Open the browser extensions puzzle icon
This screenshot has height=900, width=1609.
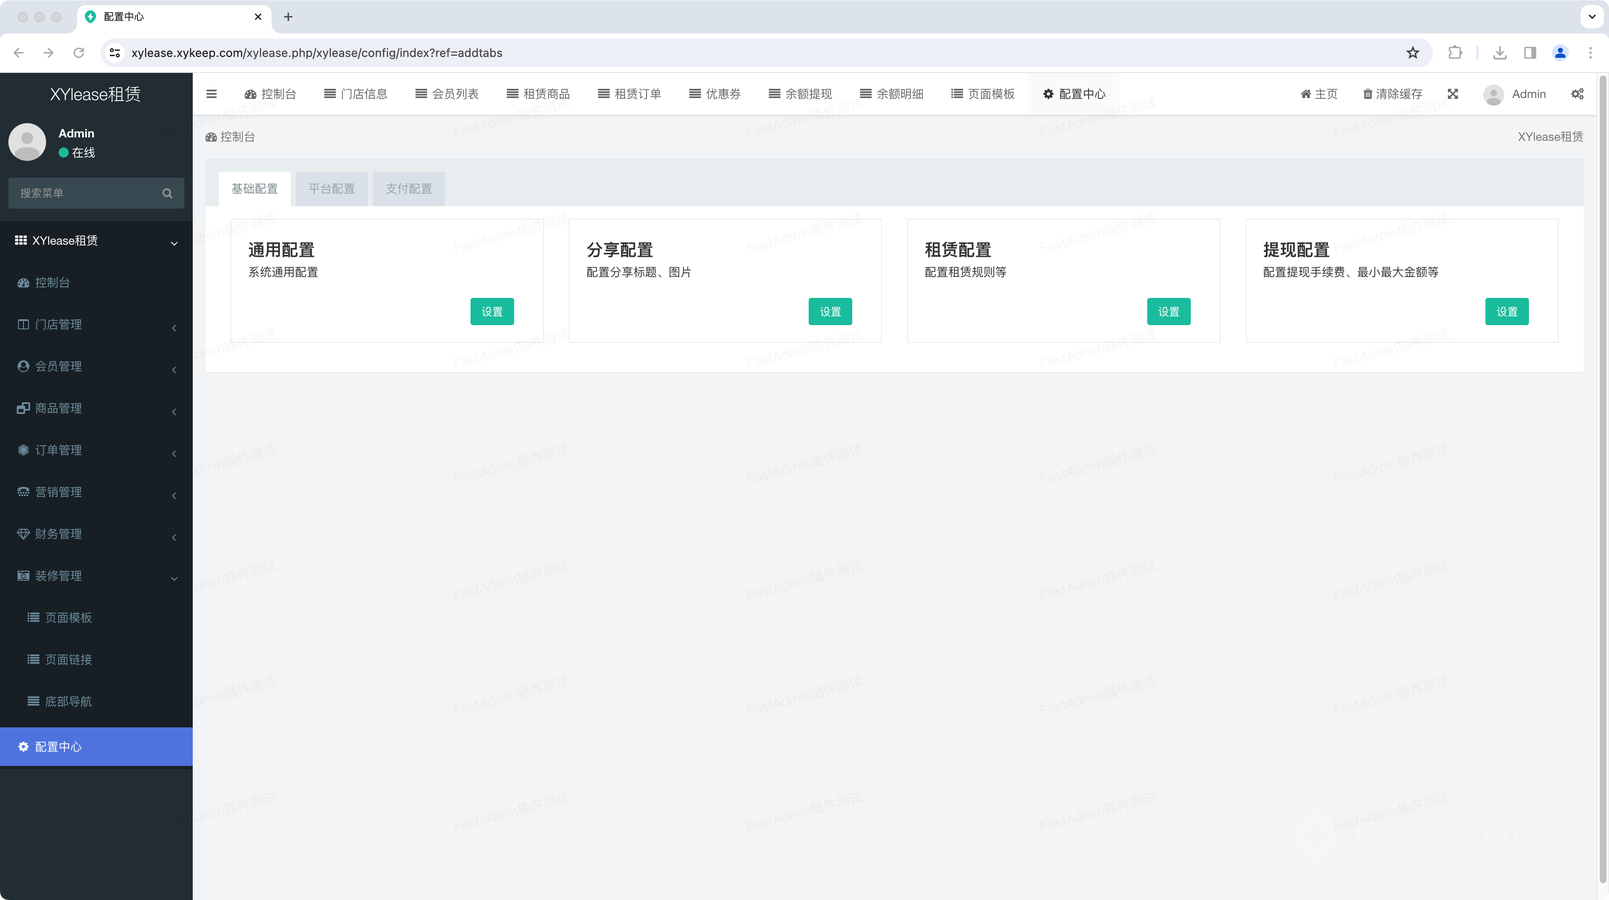point(1455,53)
